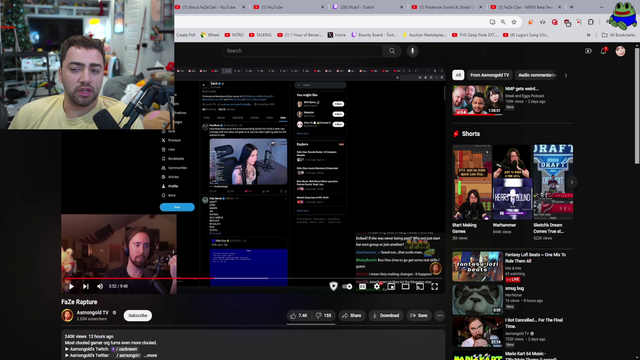Select the All filter chip

click(x=458, y=75)
